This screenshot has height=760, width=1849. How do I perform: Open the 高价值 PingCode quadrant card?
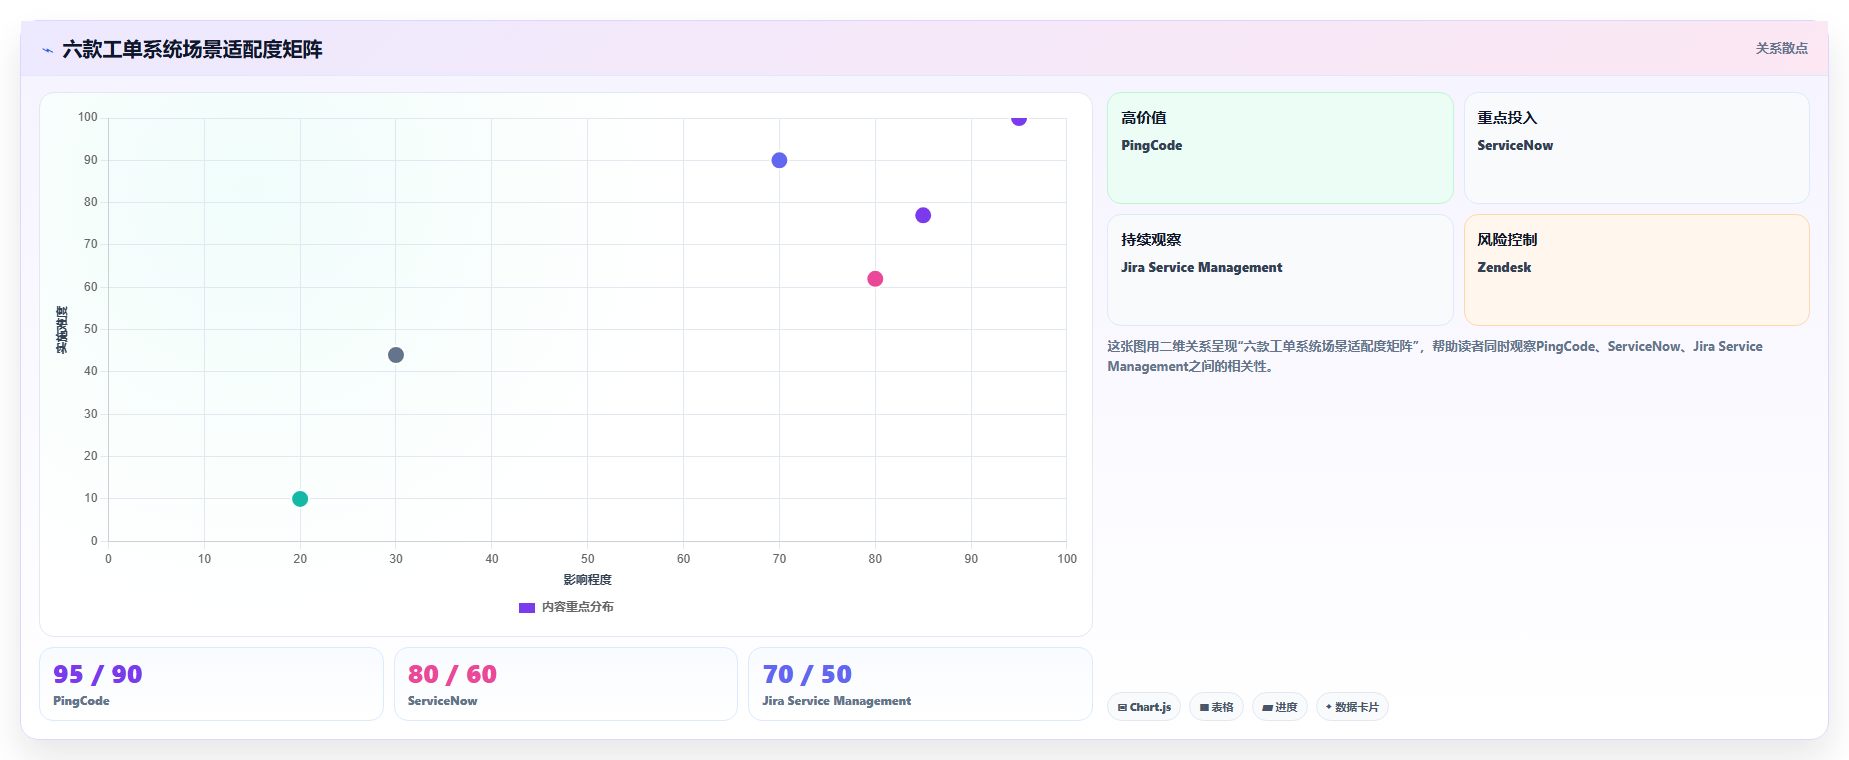tap(1280, 148)
